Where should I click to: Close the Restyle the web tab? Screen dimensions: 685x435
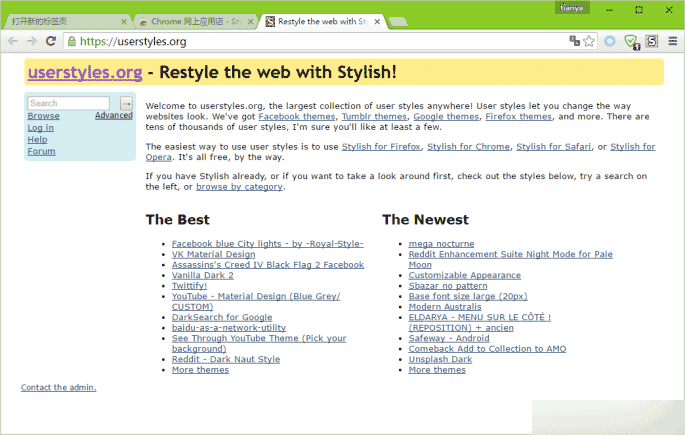[379, 21]
